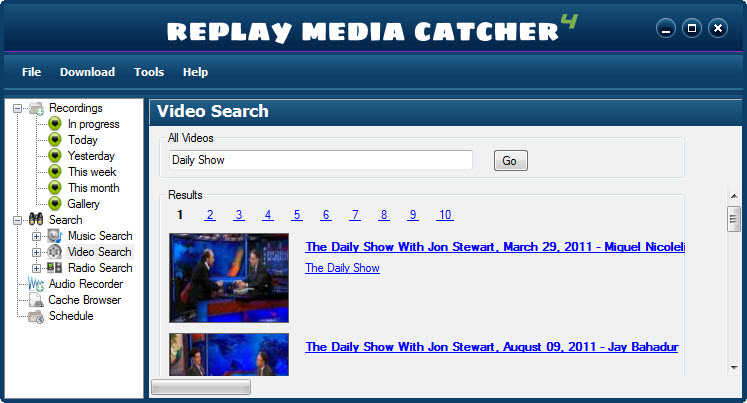
Task: Maximize the Replay Media Catcher window
Action: click(x=692, y=29)
